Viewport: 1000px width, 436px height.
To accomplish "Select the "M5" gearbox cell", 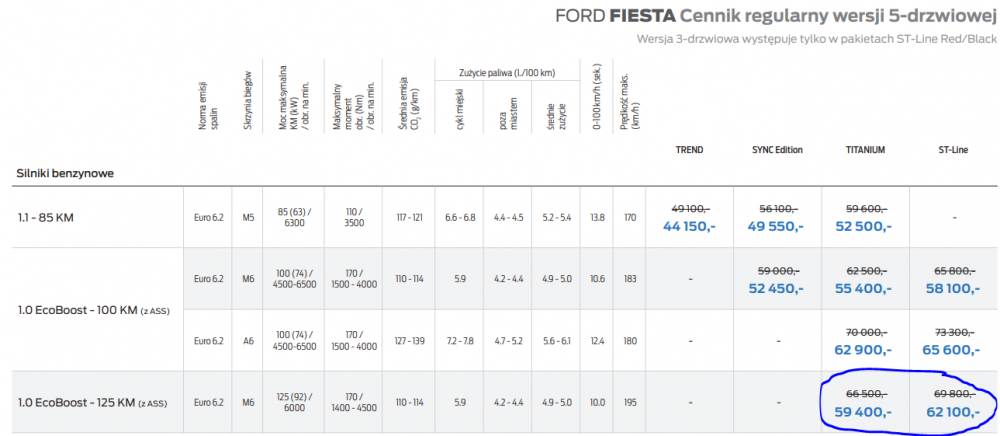I will point(248,217).
